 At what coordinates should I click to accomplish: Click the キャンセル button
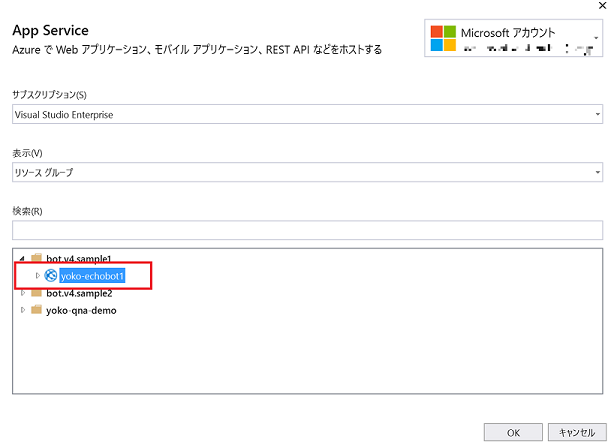577,432
